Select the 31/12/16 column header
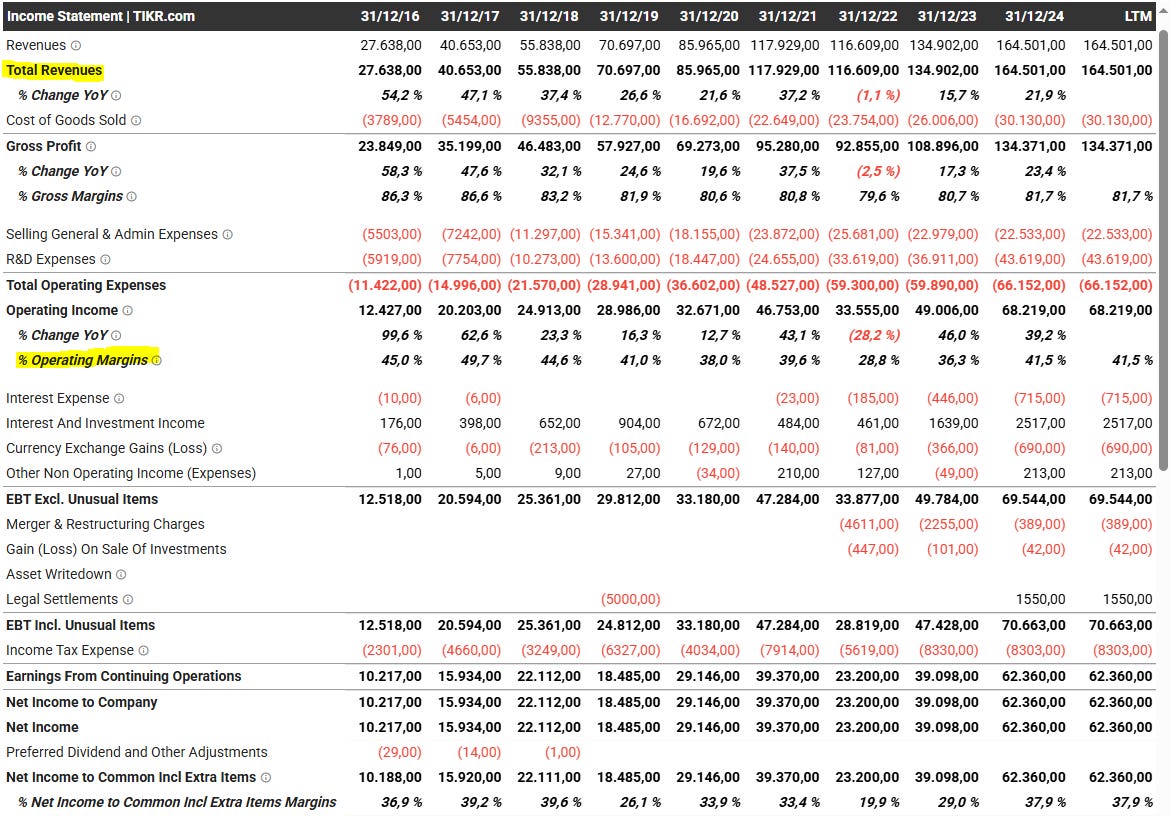1173x816 pixels. pos(390,16)
